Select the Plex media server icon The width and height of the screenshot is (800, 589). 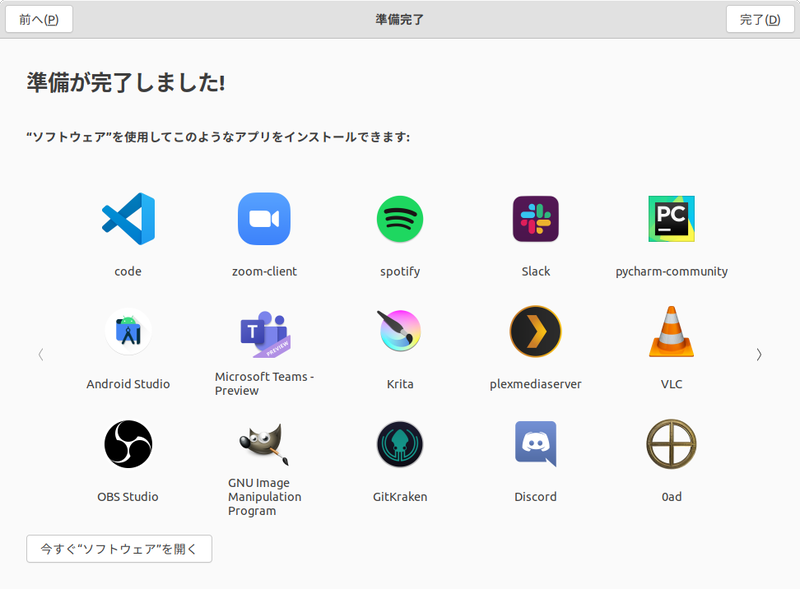click(536, 331)
